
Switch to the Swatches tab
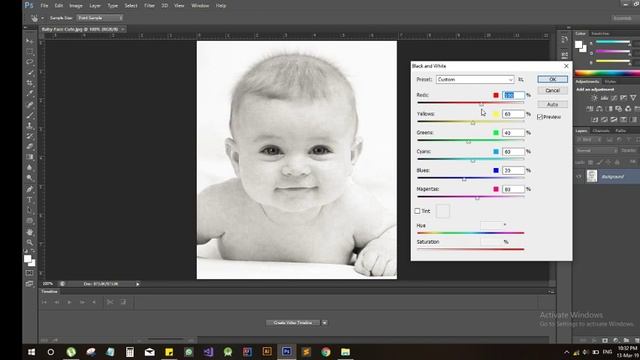600,33
